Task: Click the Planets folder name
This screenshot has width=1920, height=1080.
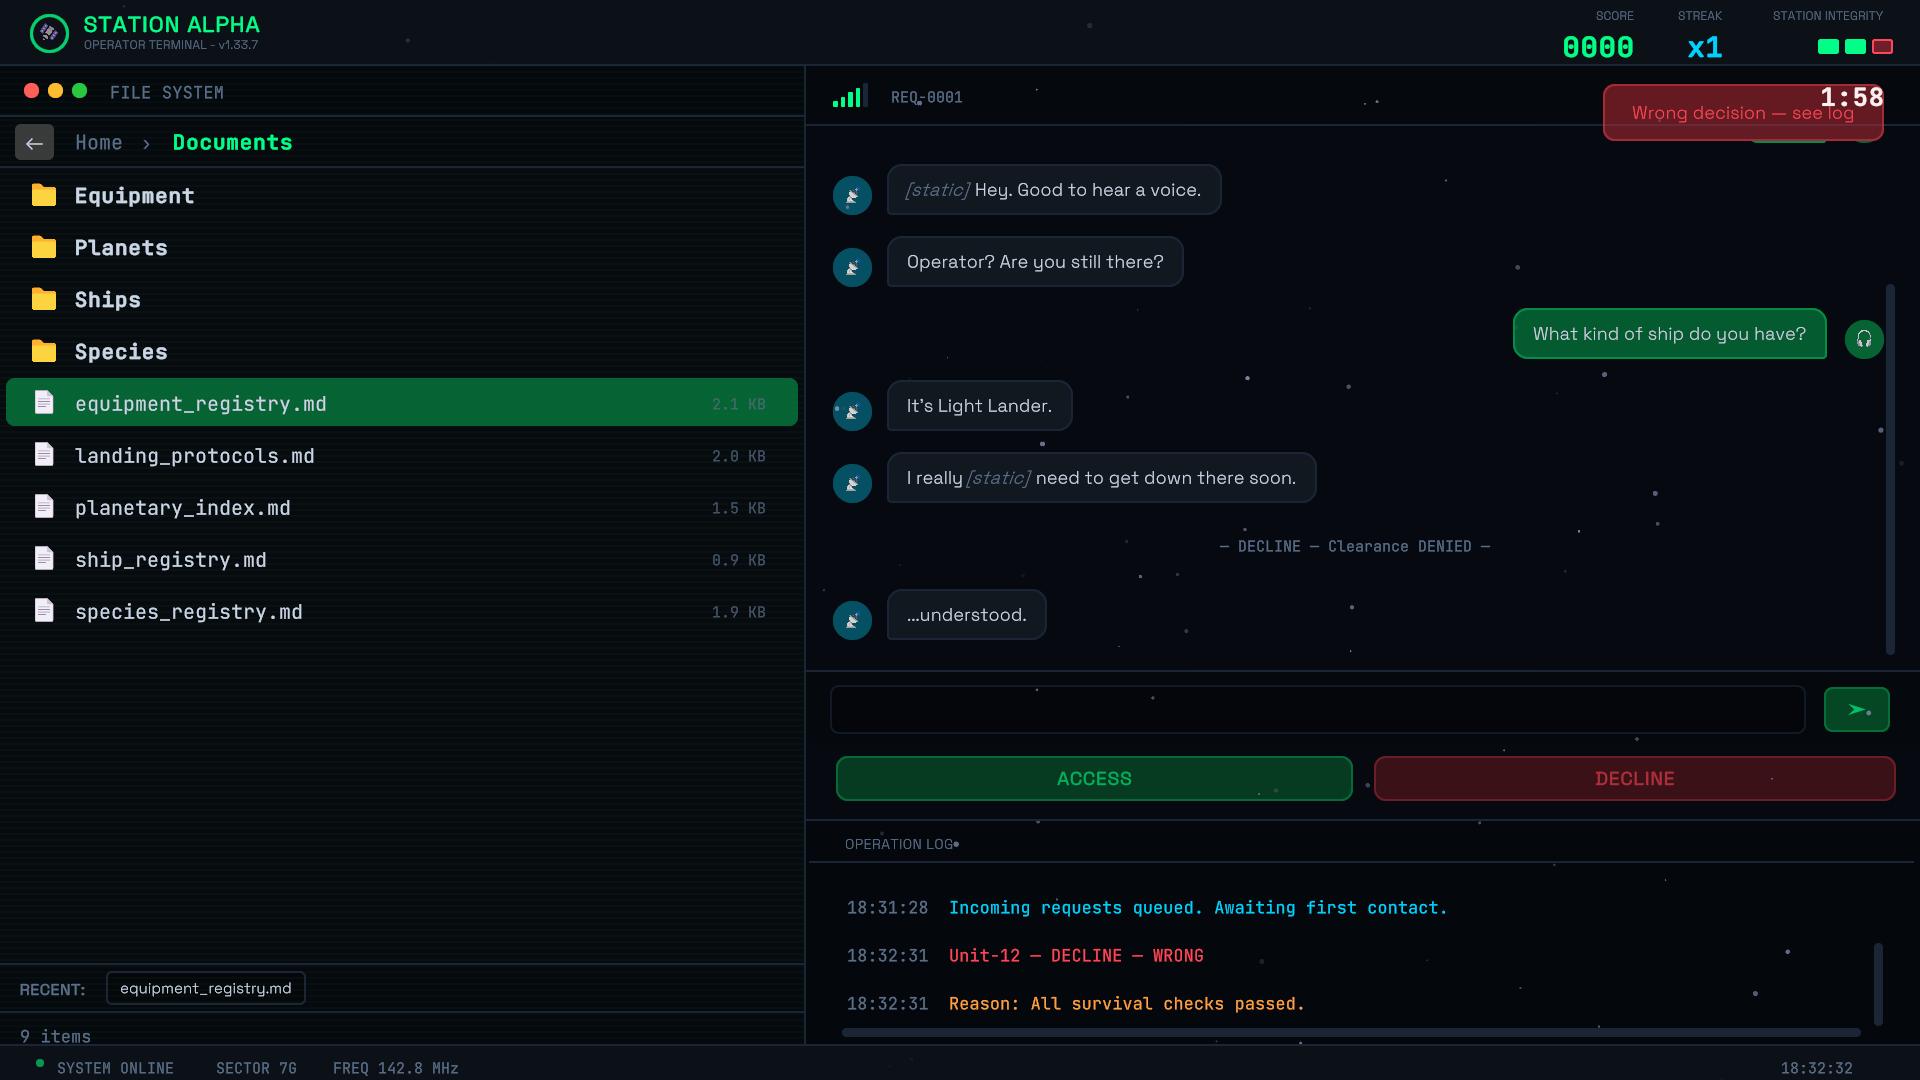Action: tap(121, 248)
